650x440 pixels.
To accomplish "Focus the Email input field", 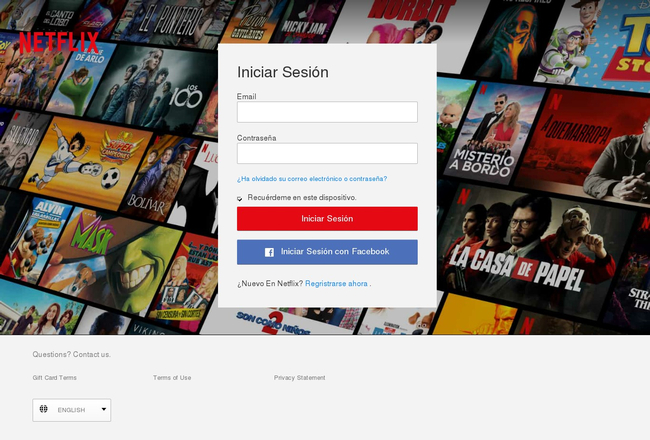I will [x=327, y=112].
